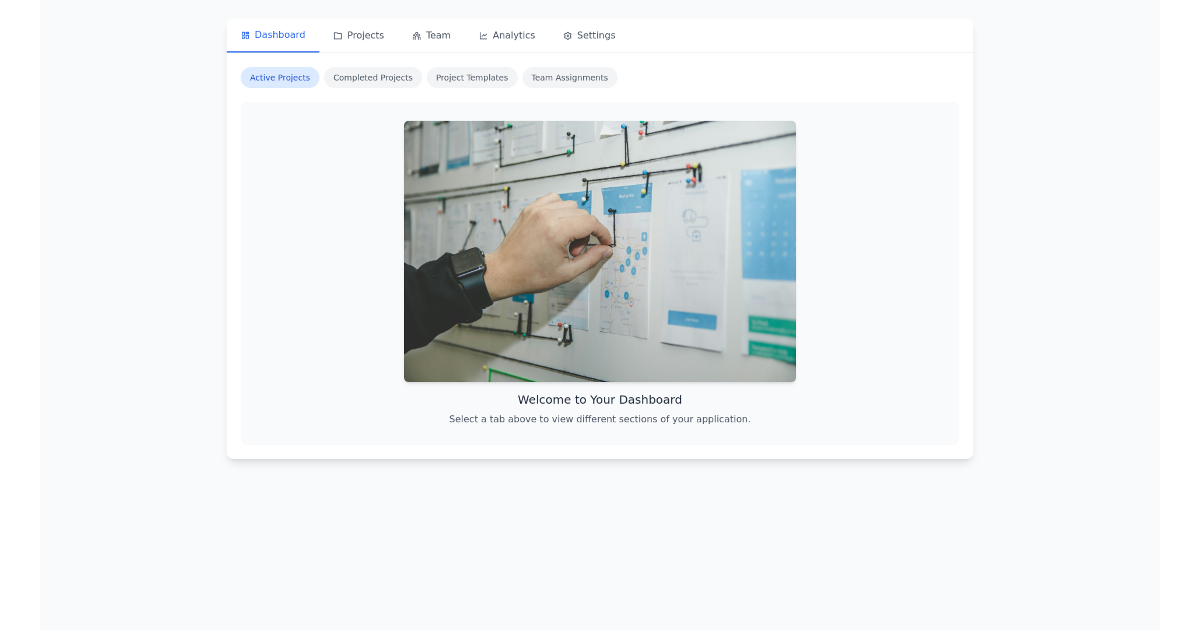
Task: Click the tab instruction subtitle text
Action: [601, 418]
